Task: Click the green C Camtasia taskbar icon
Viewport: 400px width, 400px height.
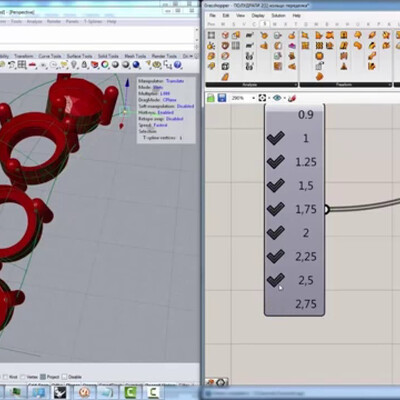Action: pos(131,392)
